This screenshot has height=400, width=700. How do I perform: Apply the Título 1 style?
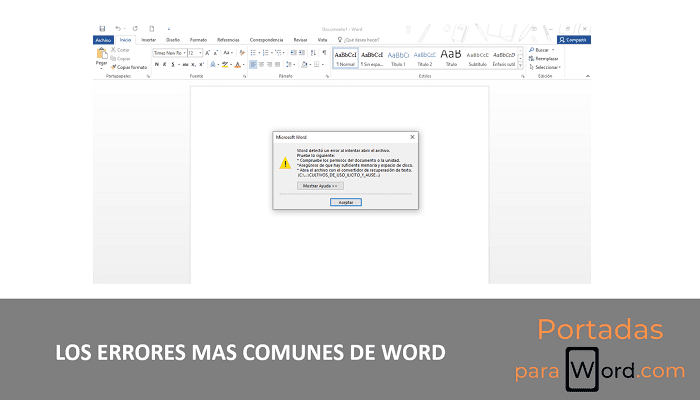pos(398,58)
